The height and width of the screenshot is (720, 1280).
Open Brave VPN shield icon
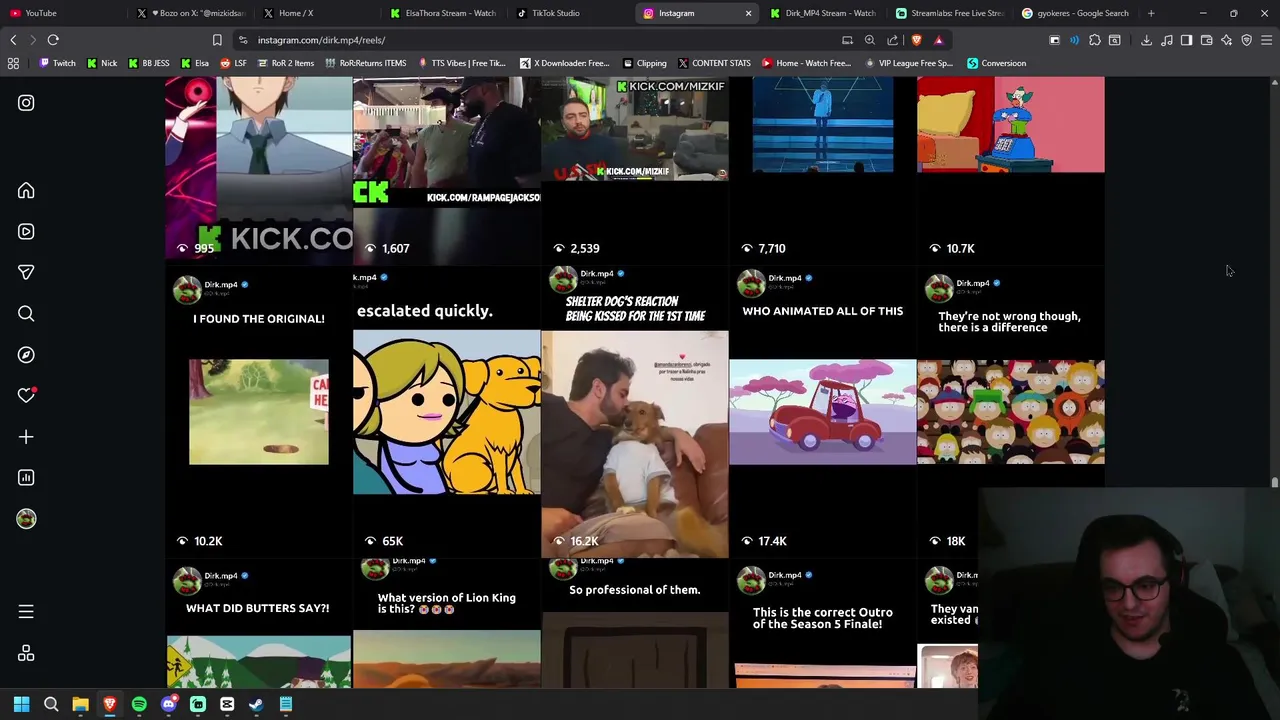(x=1246, y=40)
